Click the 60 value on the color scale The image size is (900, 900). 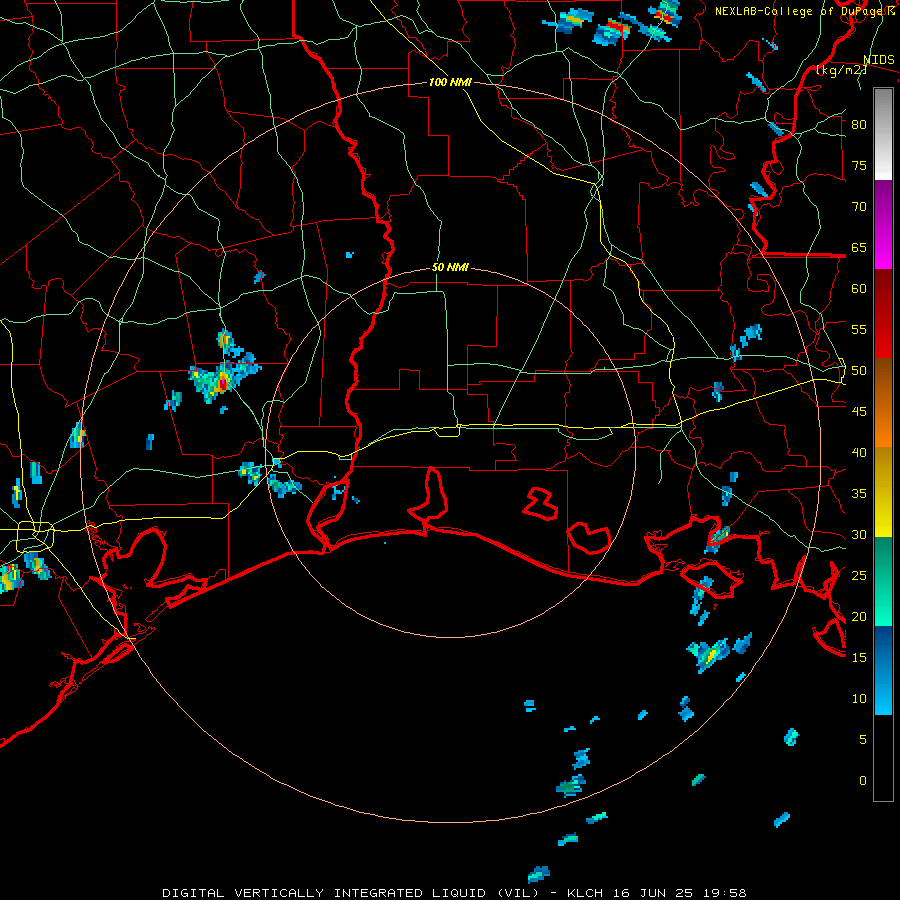(x=859, y=289)
